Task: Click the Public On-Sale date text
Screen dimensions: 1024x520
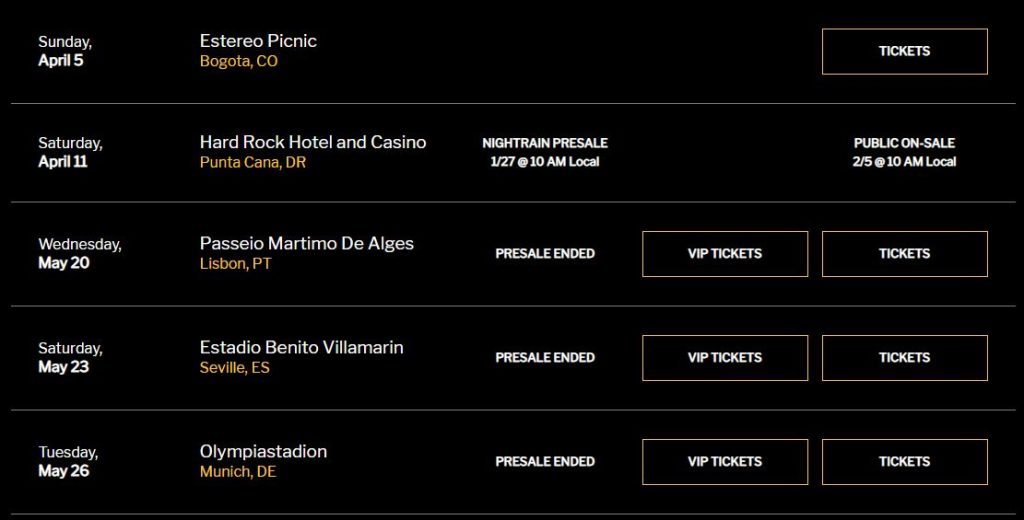Action: pos(904,152)
